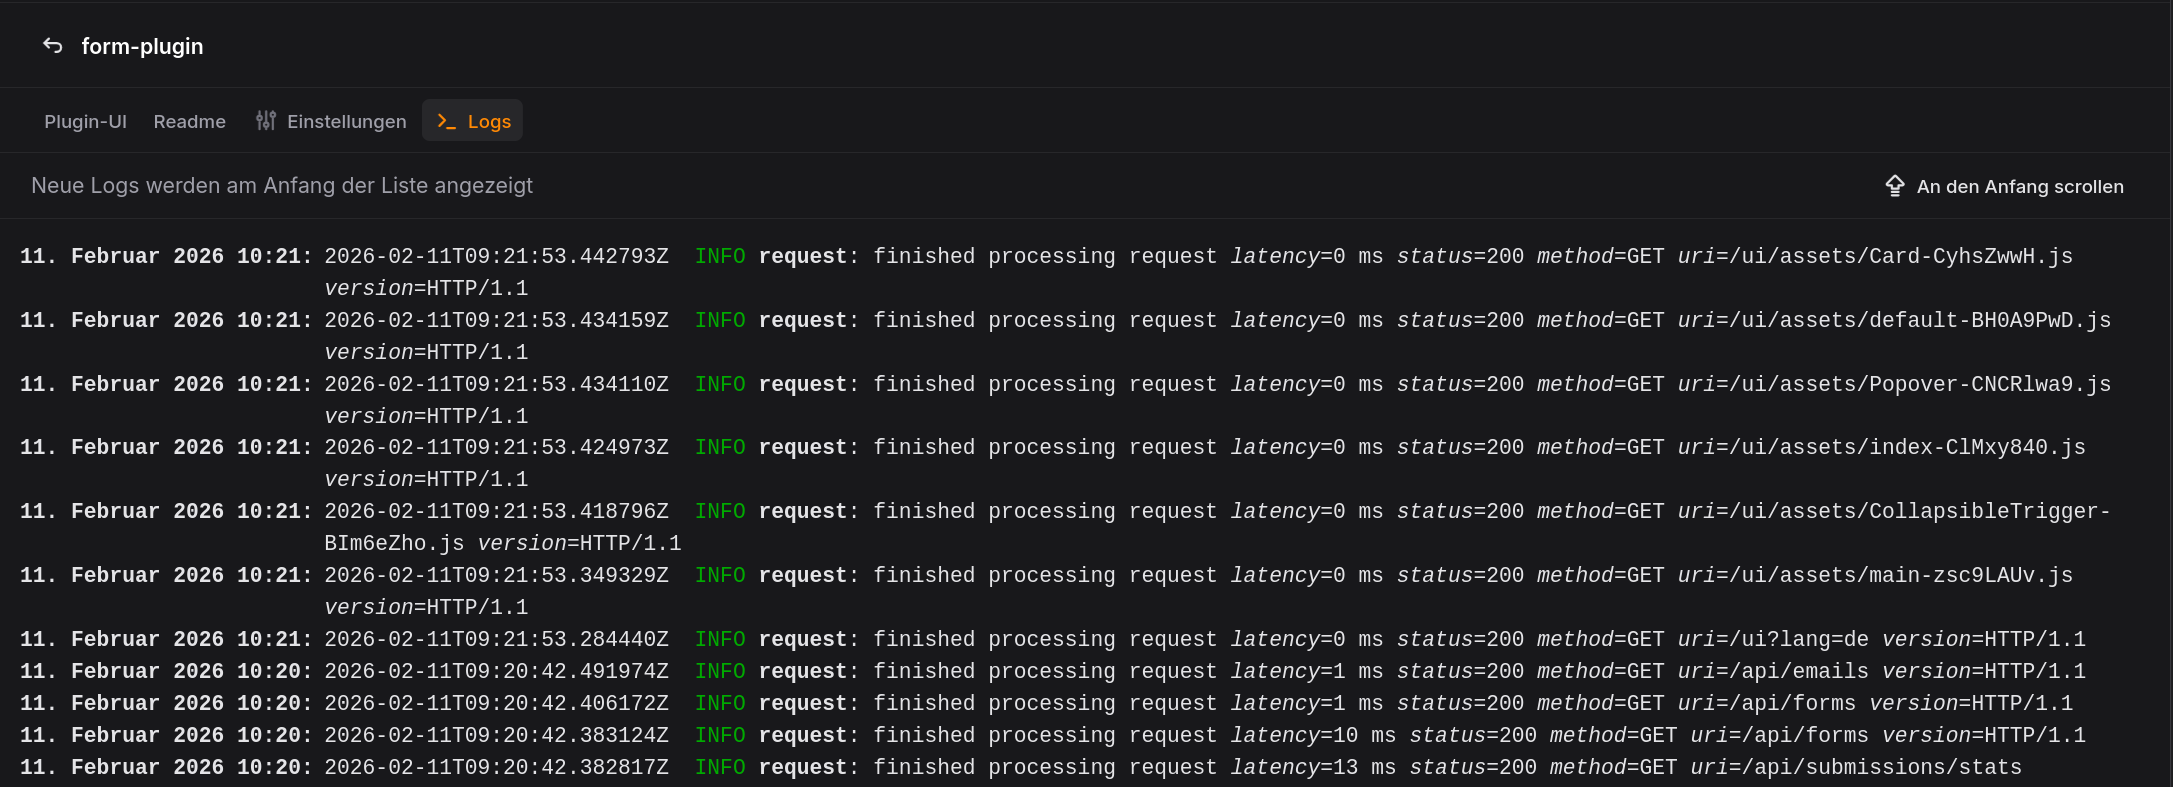
Task: Click the 'Neue Logs werden am Anfang' notice
Action: [x=282, y=186]
